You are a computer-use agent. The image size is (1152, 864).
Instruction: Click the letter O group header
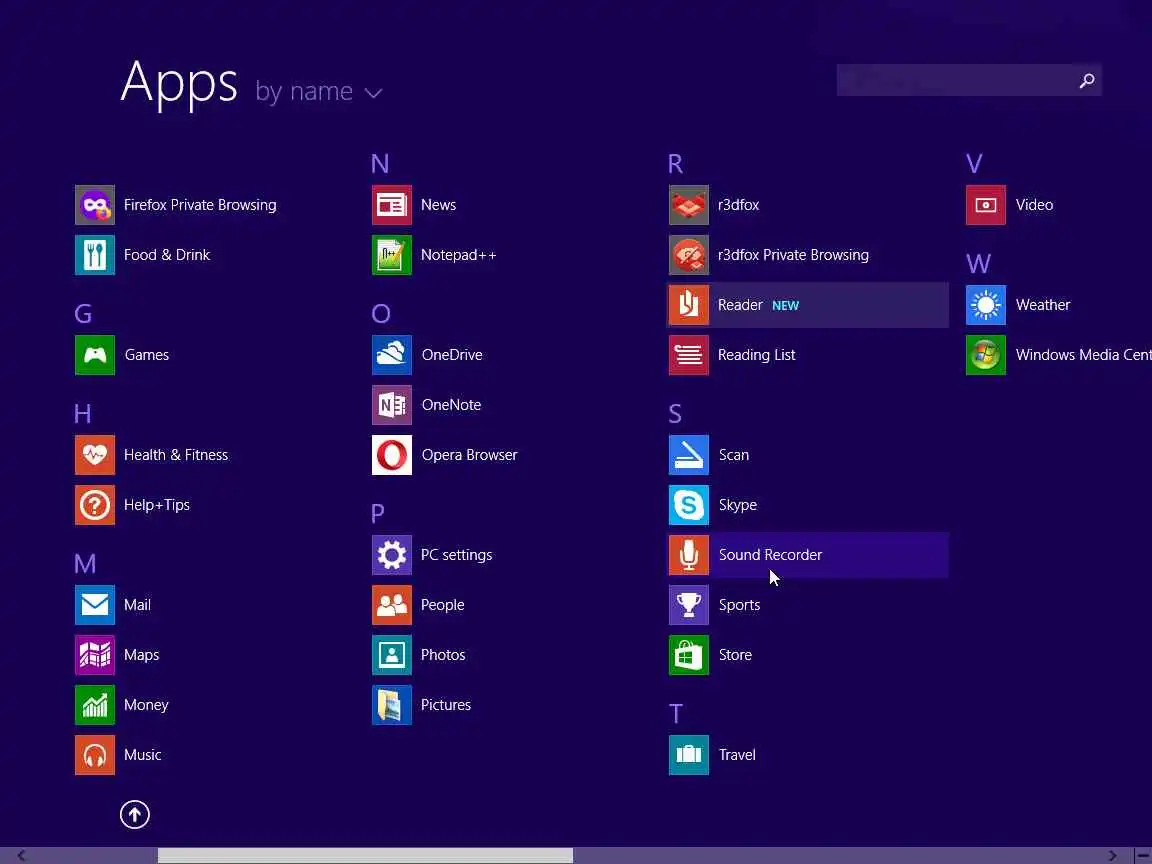pyautogui.click(x=381, y=314)
